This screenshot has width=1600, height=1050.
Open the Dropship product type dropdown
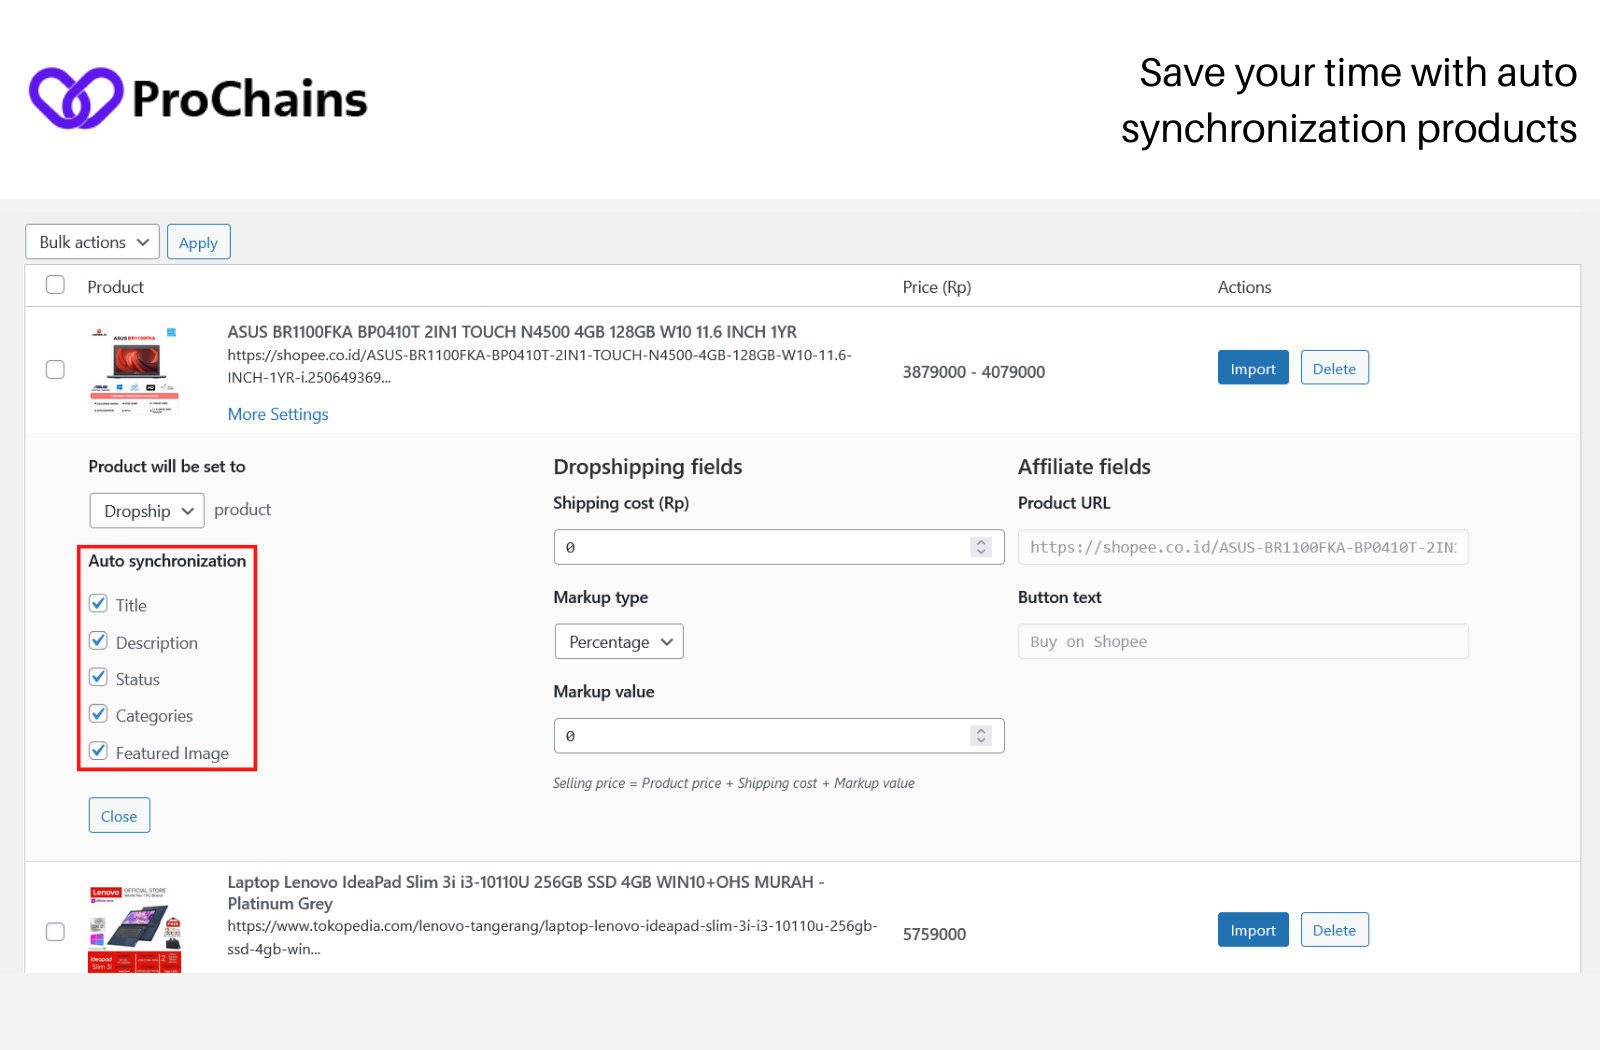147,511
